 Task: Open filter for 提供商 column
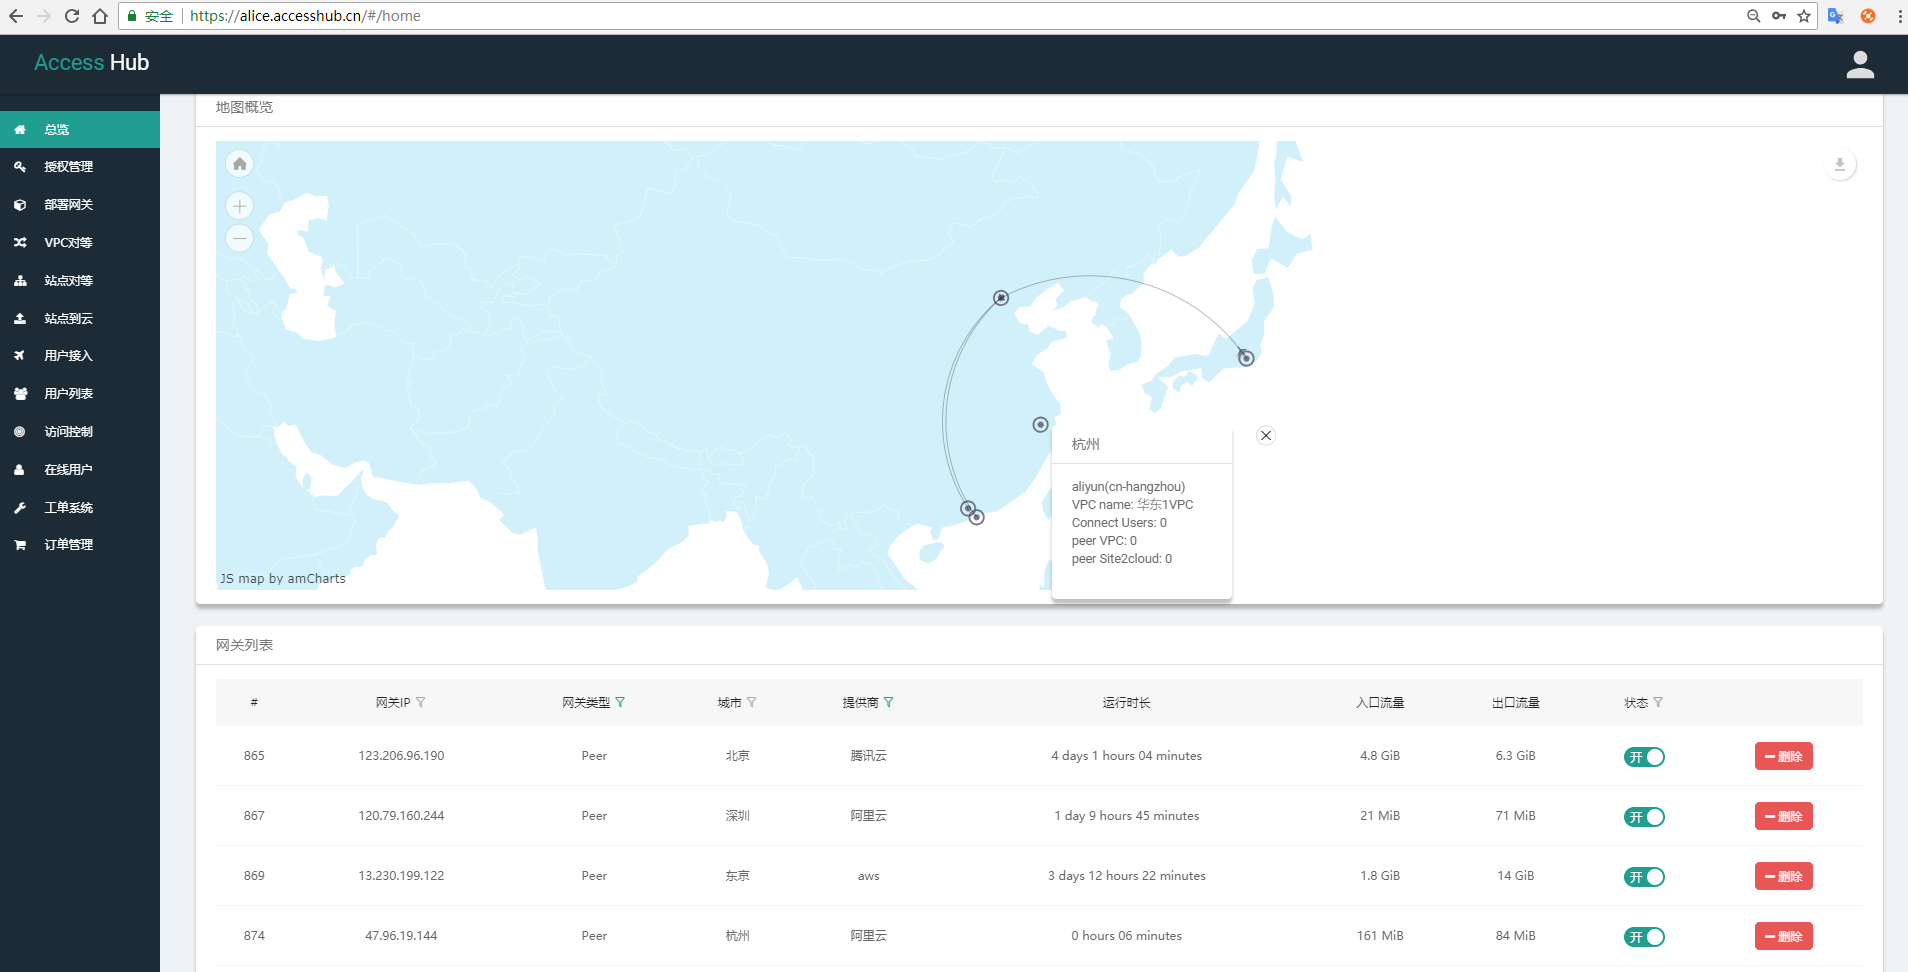coord(889,702)
